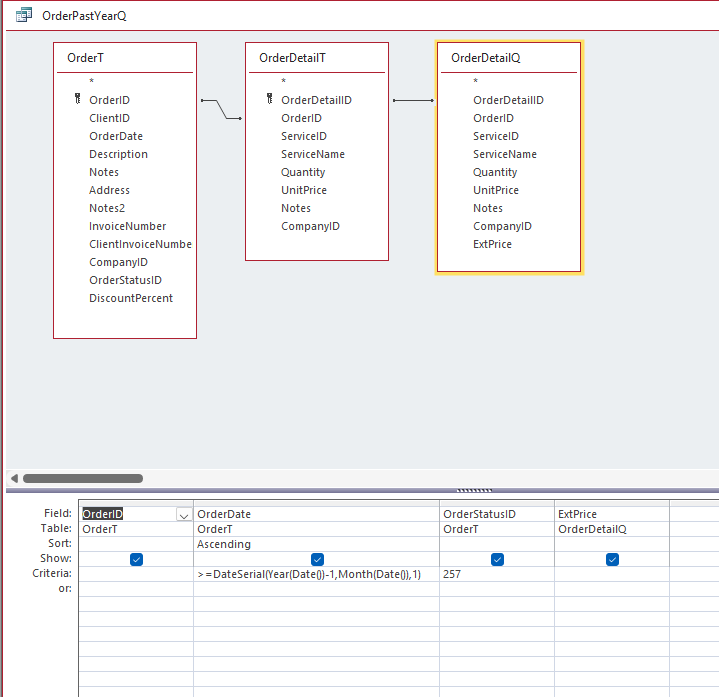Image resolution: width=719 pixels, height=697 pixels.
Task: Select the asterisk in OrderT table
Action: [x=92, y=82]
